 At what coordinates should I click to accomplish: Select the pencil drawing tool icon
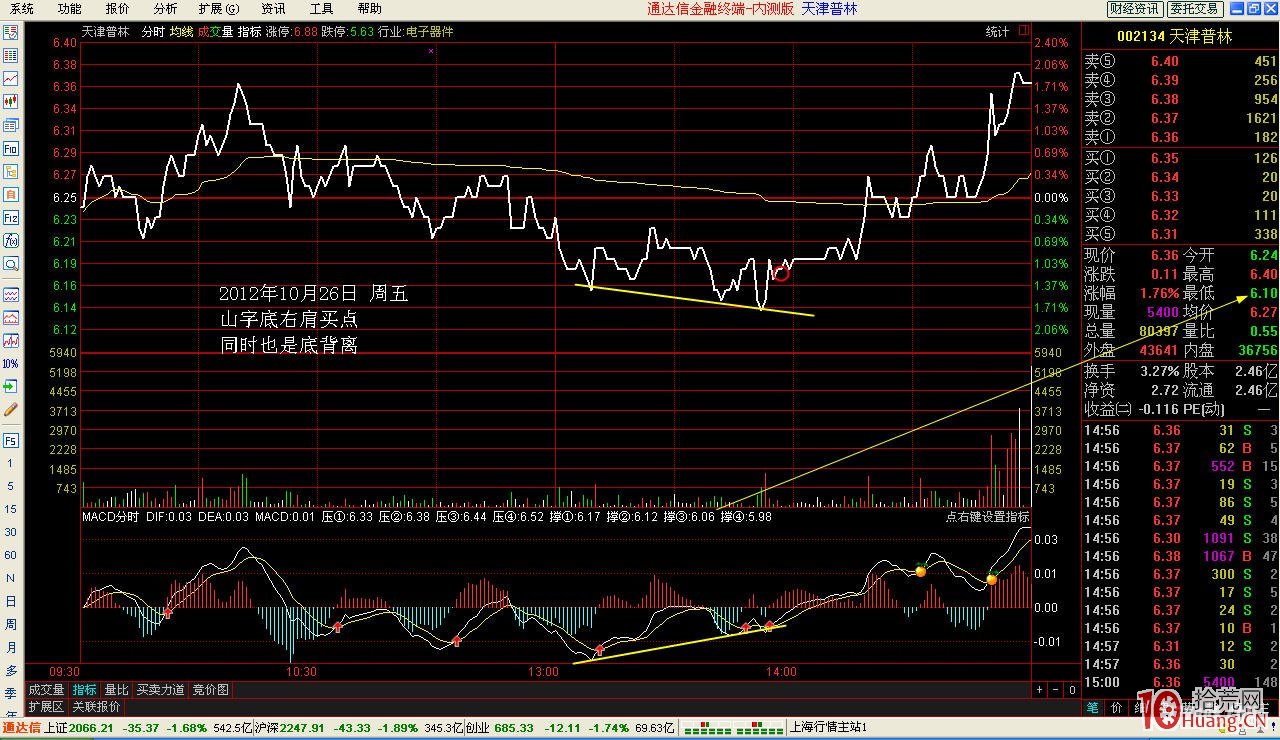pos(11,409)
